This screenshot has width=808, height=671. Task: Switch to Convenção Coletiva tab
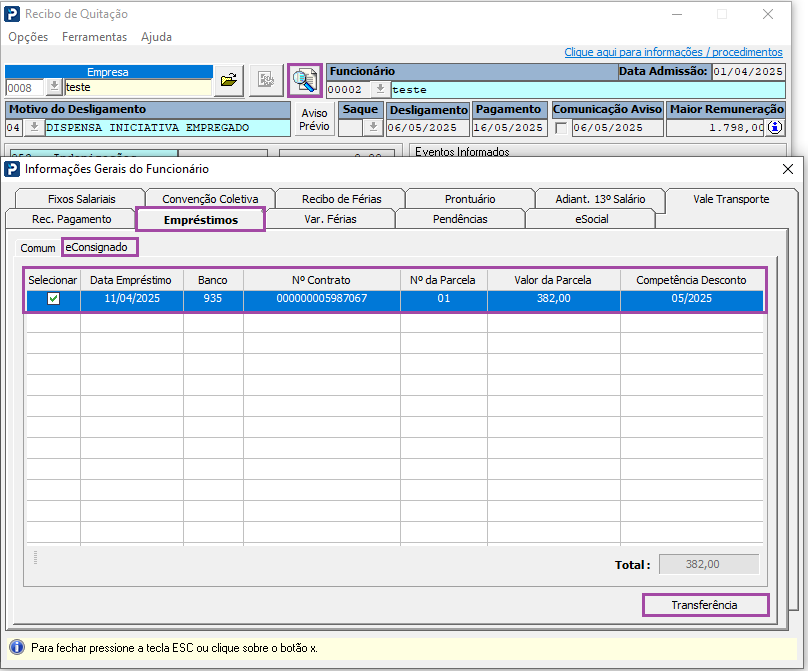210,199
